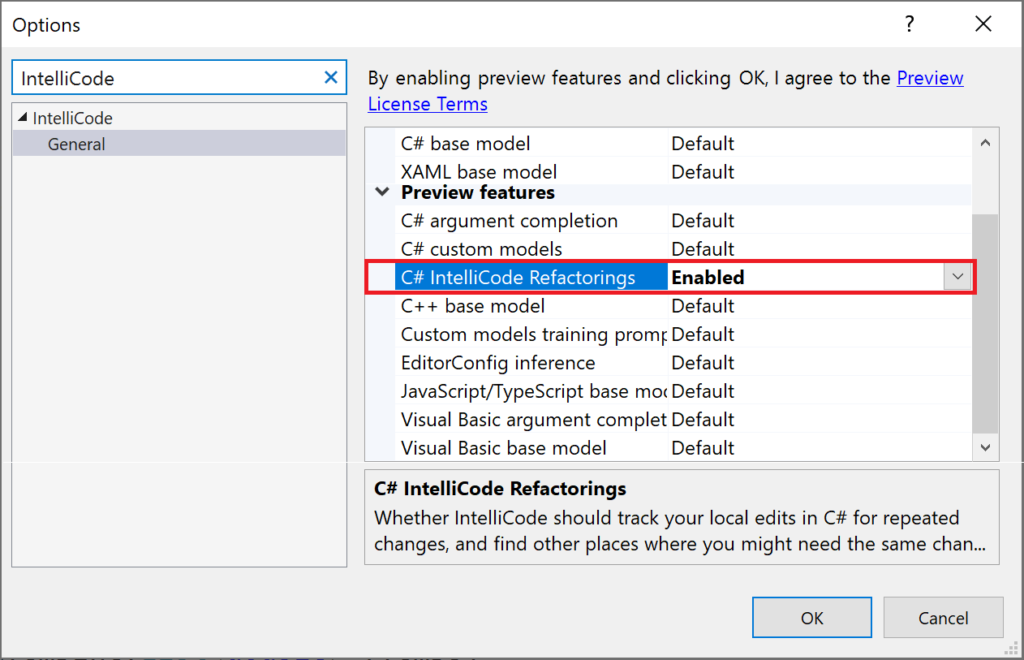Open the Preview License Terms link

(427, 103)
